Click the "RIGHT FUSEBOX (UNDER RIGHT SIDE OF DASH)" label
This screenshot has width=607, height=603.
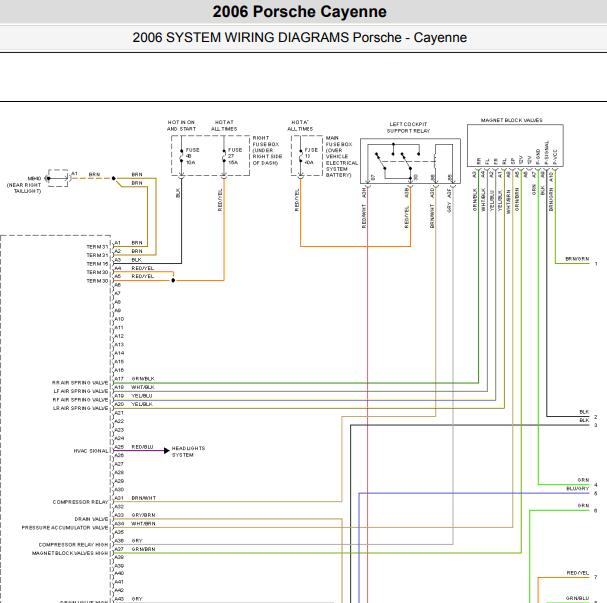coord(267,151)
